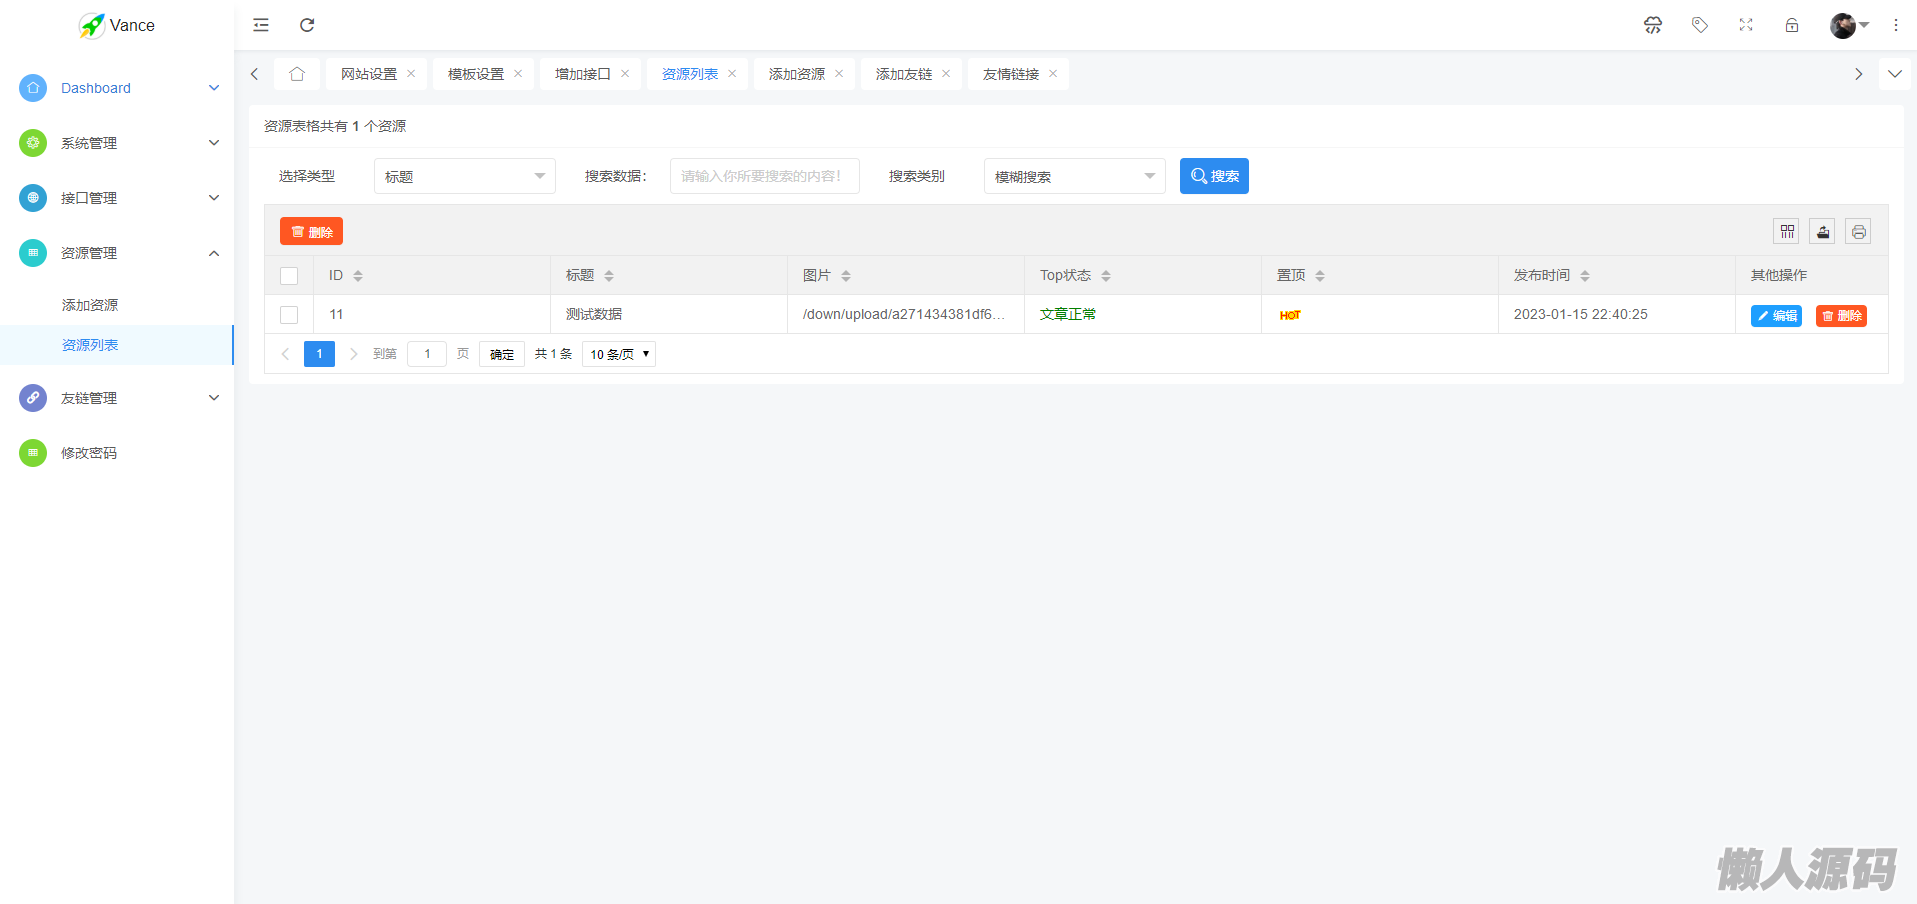Expand the 系统管理 sidebar menu
1917x904 pixels.
point(120,143)
